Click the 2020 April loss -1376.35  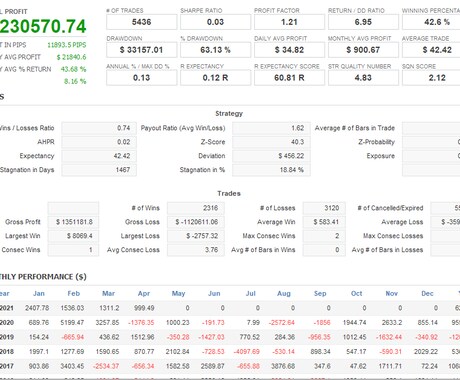(141, 323)
